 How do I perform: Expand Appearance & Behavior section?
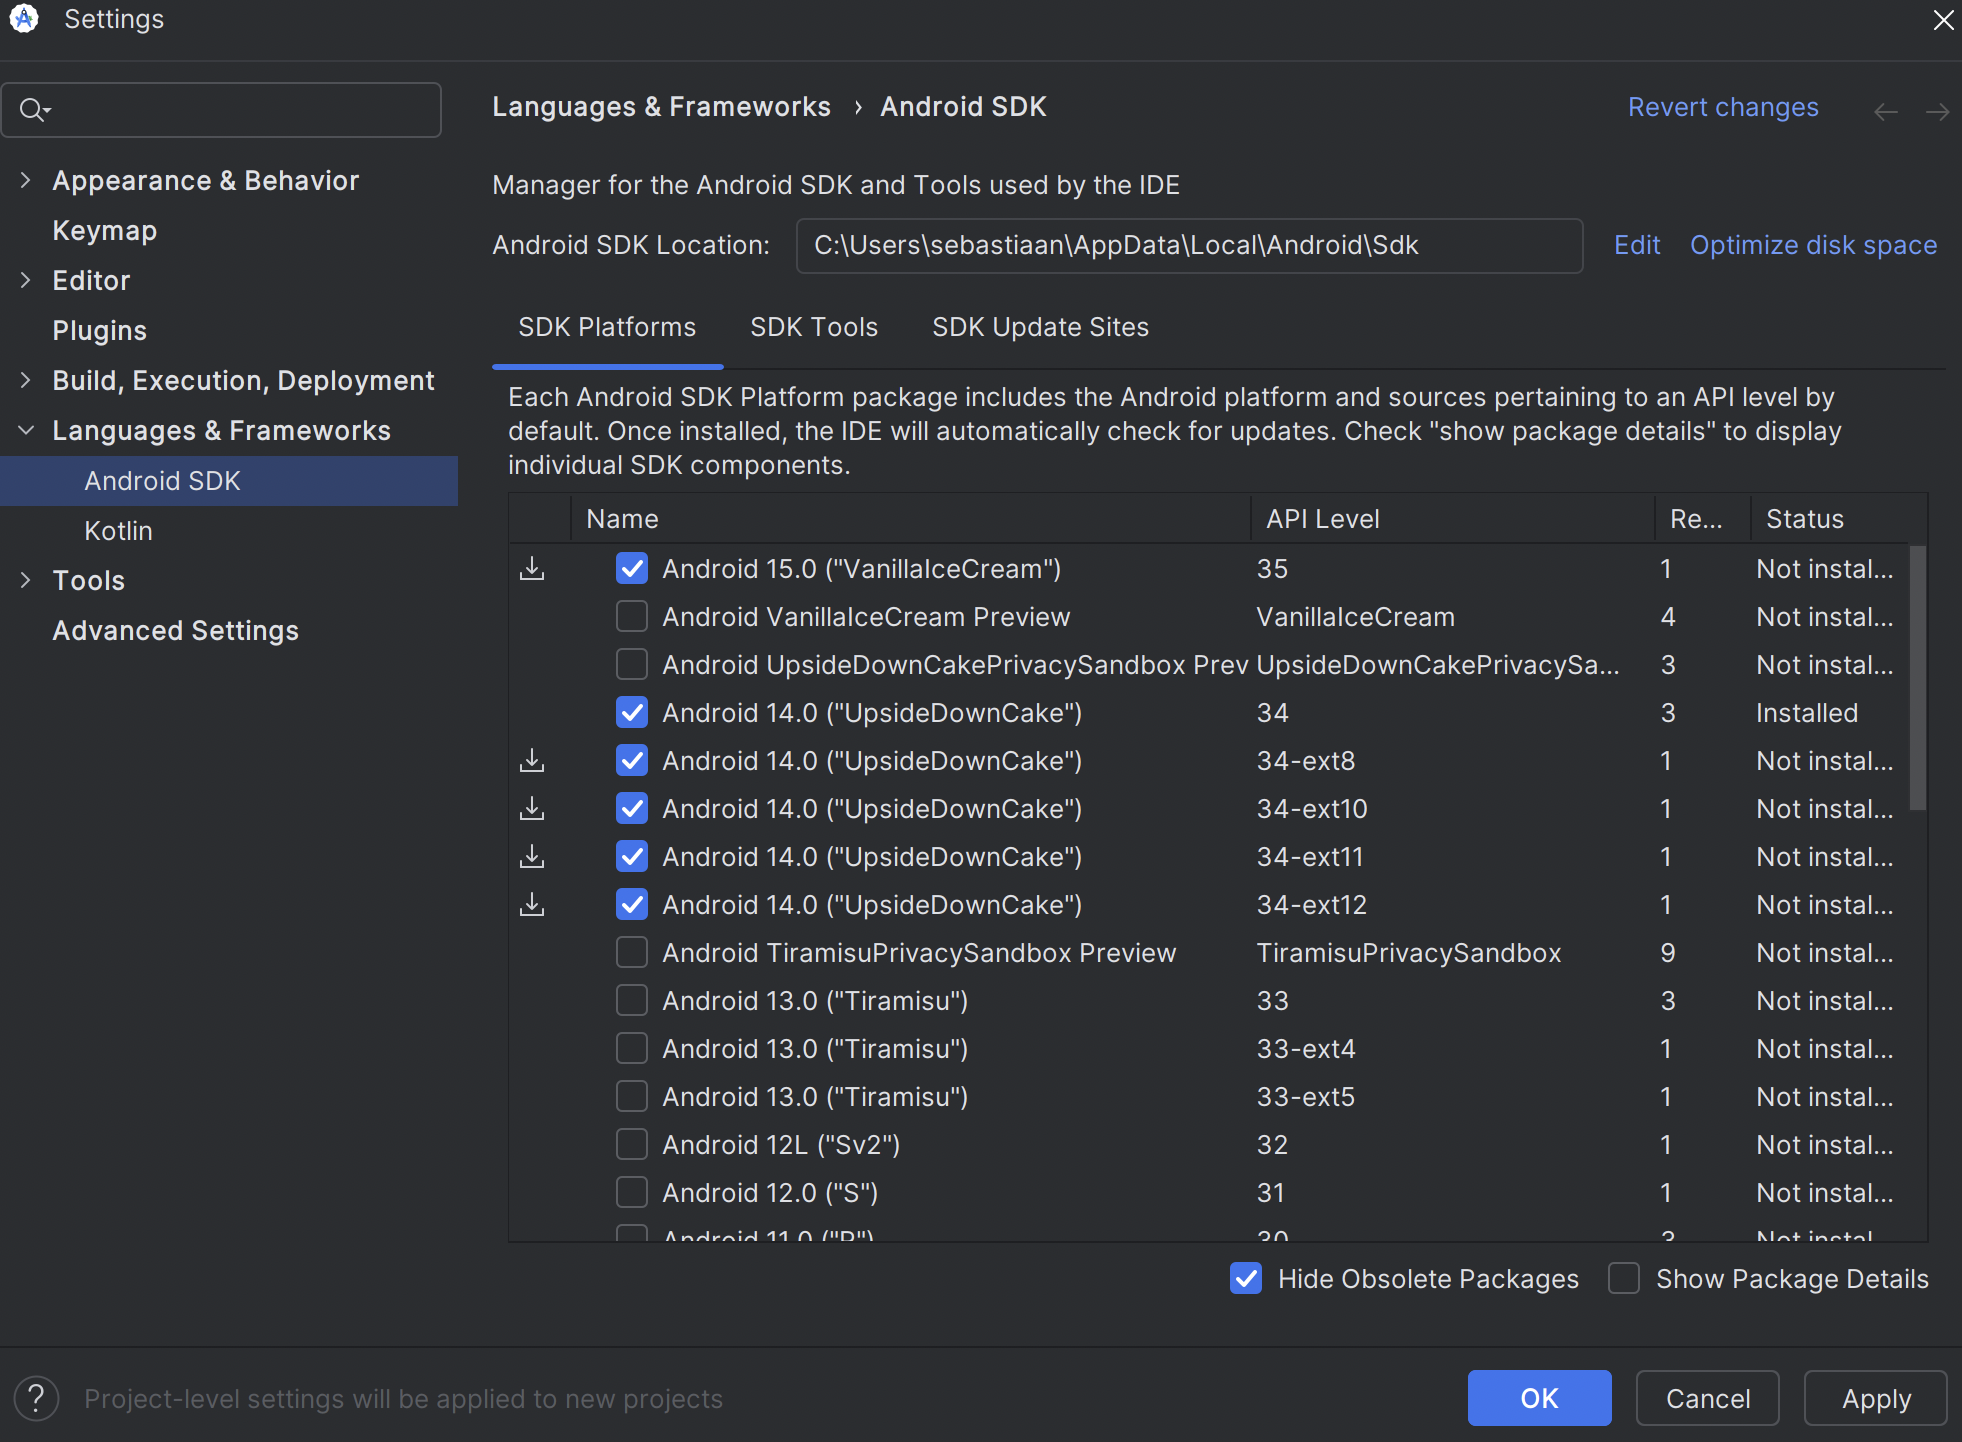click(x=26, y=181)
